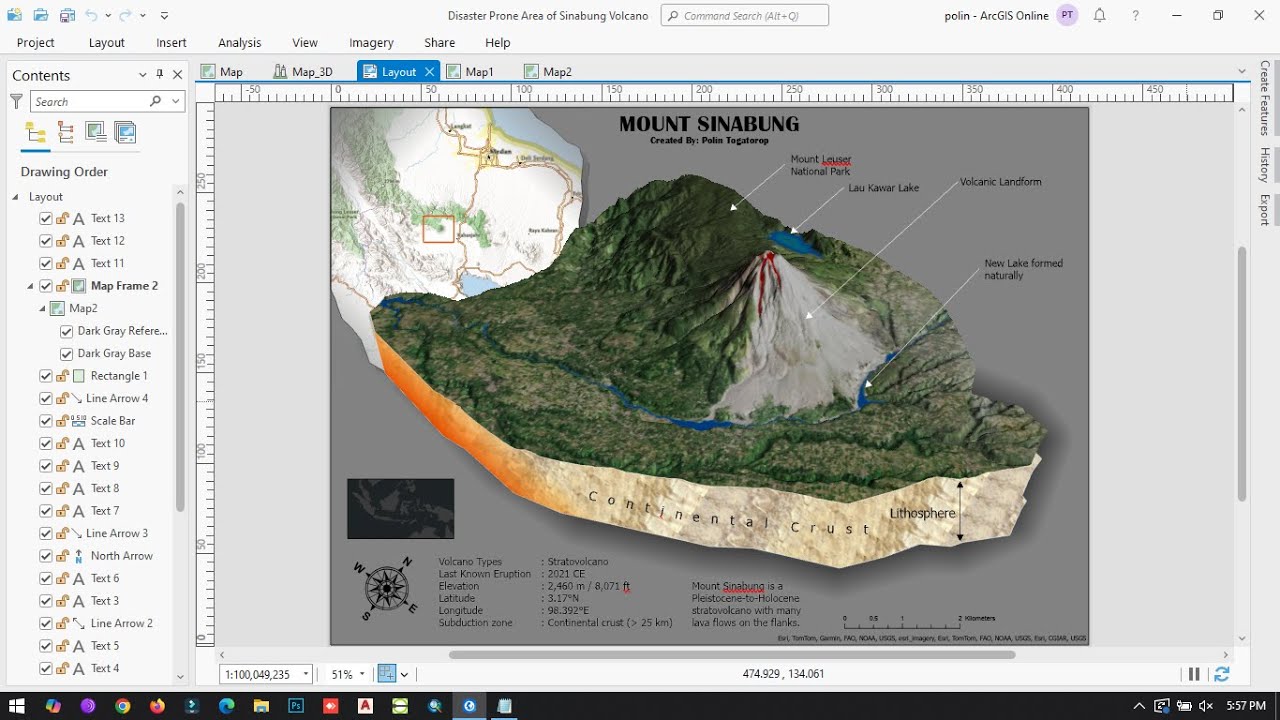
Task: Select List By Drawing Order icon
Action: 36,133
